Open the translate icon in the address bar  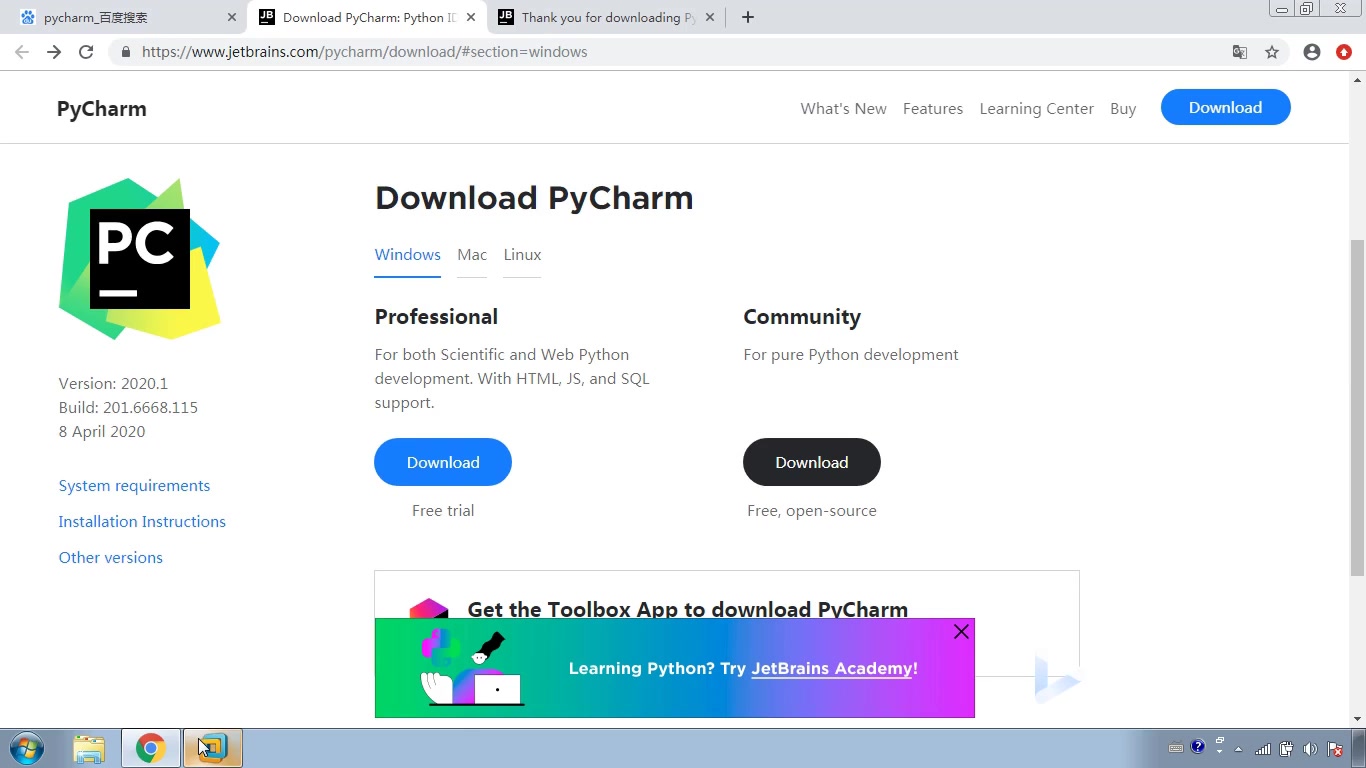1240,51
